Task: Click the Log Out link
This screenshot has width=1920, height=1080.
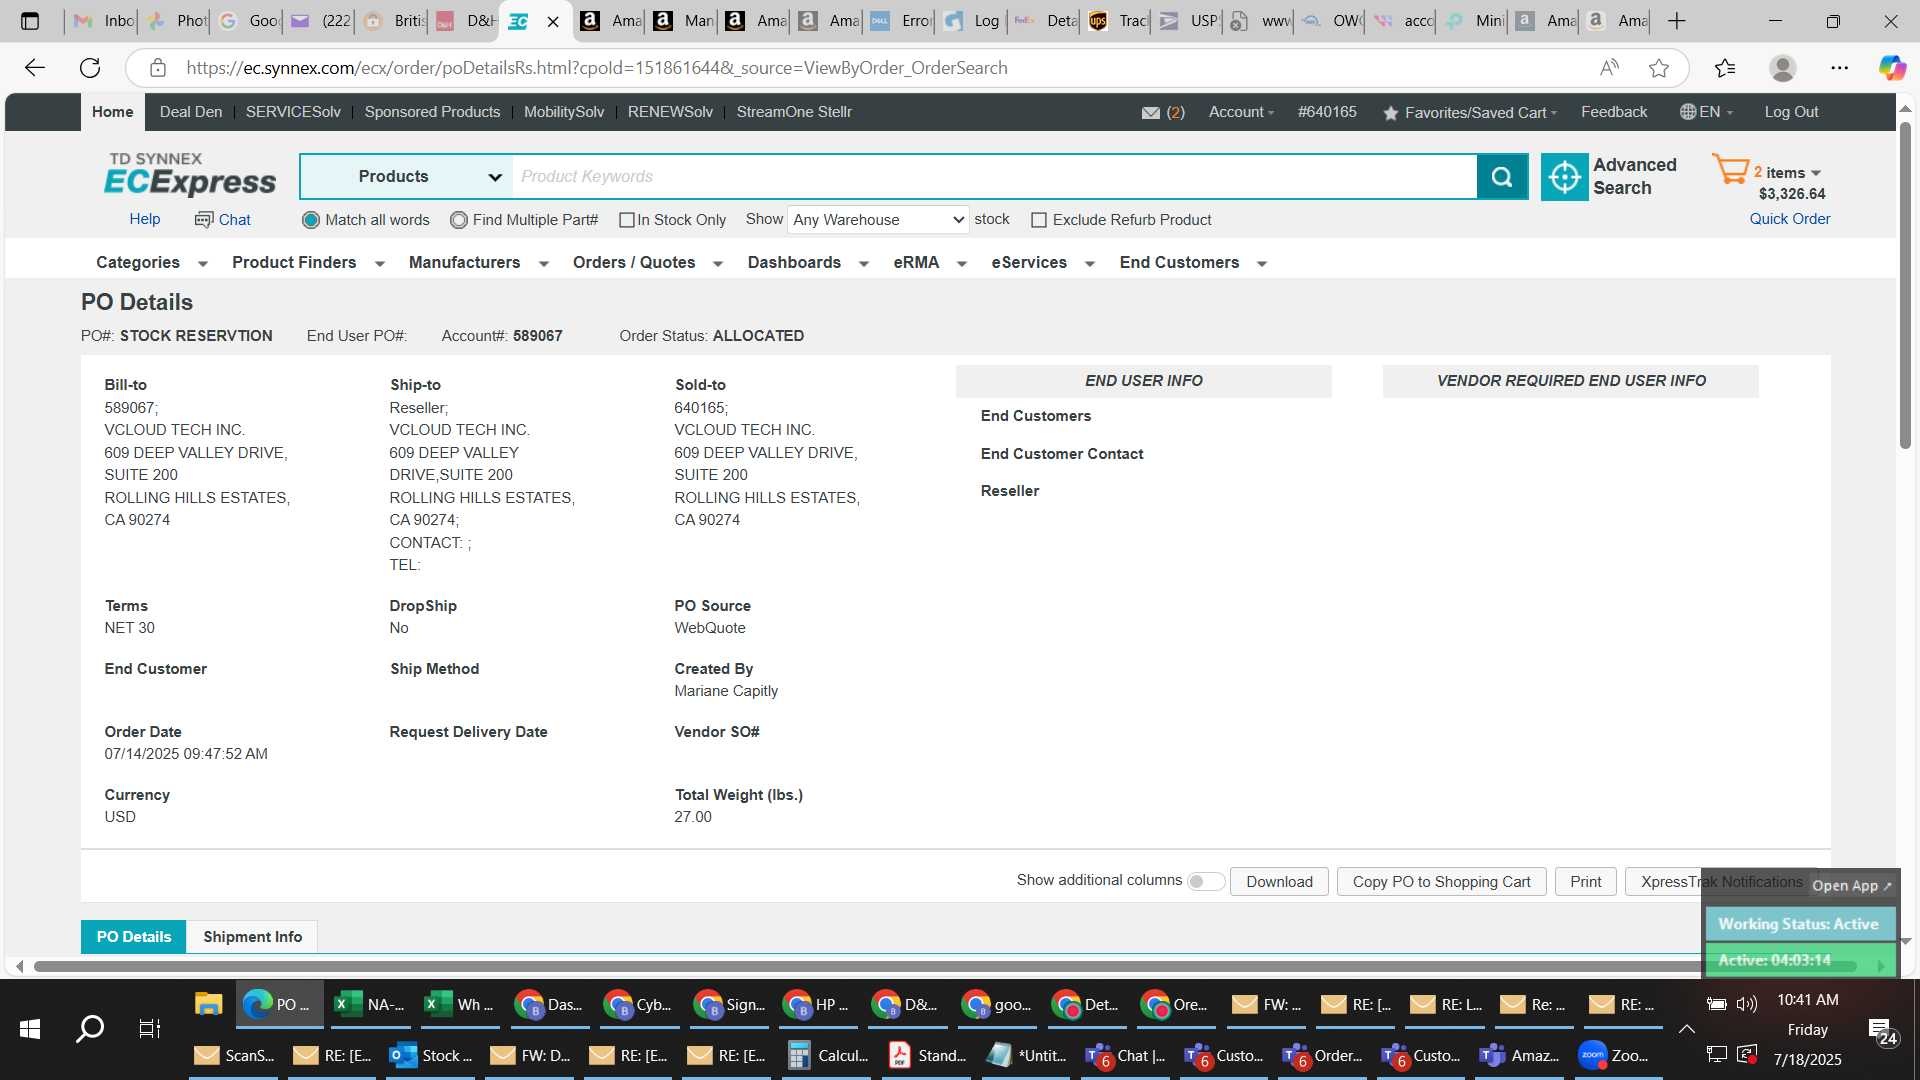Action: coord(1791,113)
